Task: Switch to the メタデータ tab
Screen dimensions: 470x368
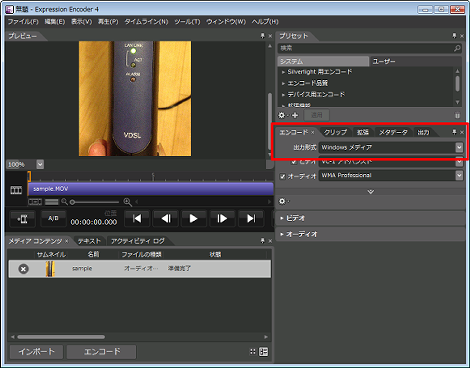Action: [393, 132]
